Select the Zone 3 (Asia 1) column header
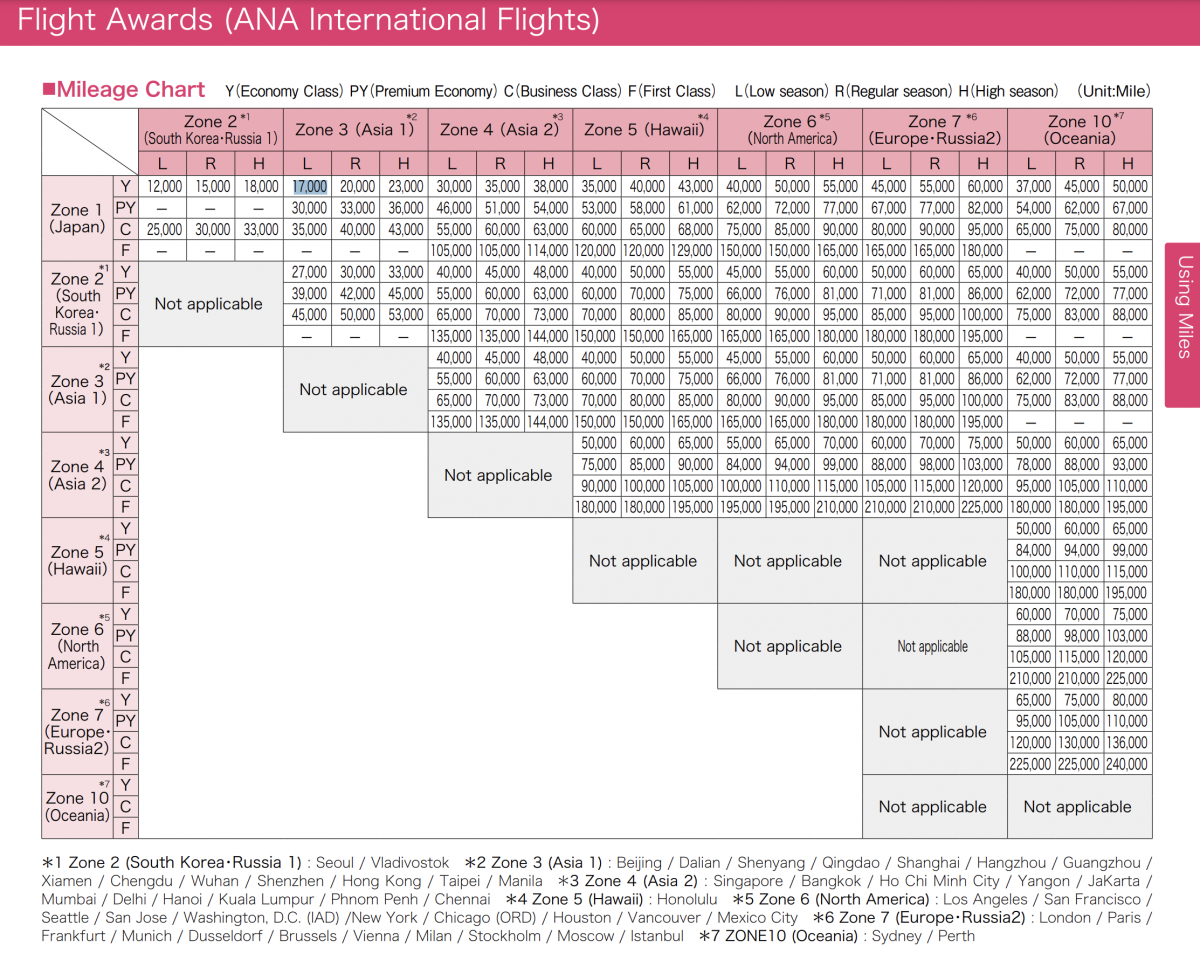Screen dimensions: 1200x953 [356, 130]
